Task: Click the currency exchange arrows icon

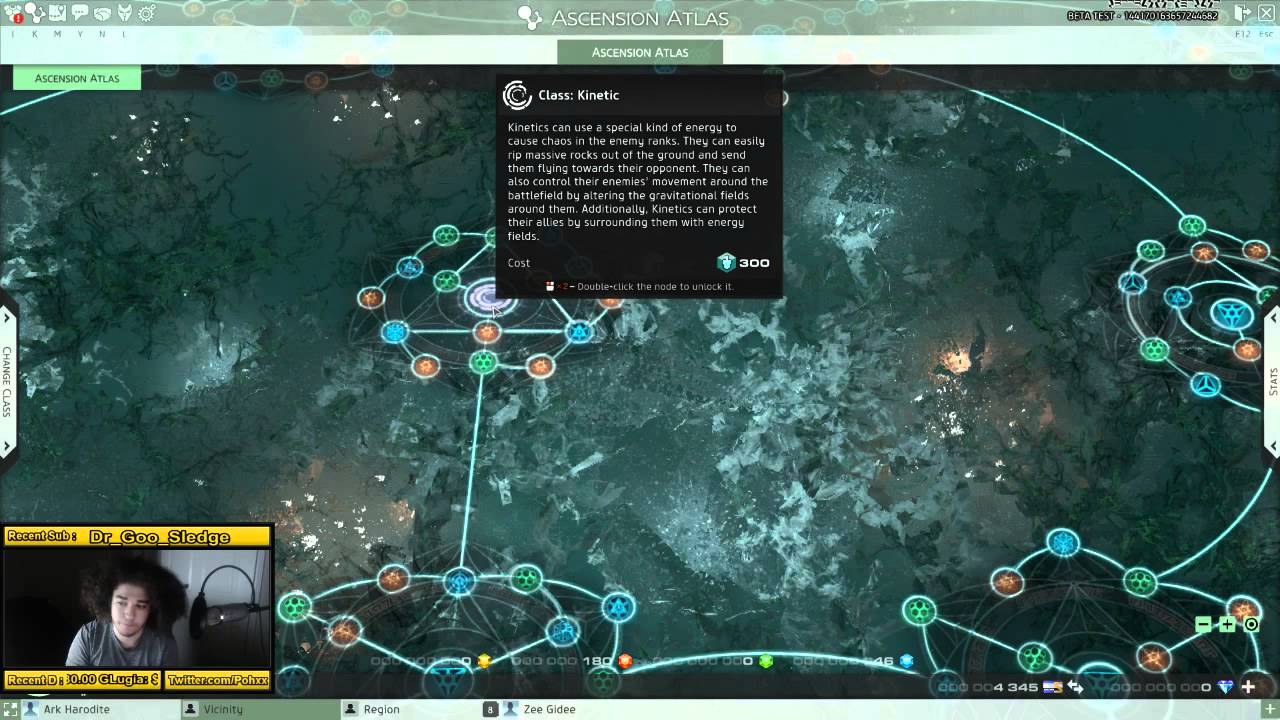Action: click(x=1075, y=687)
